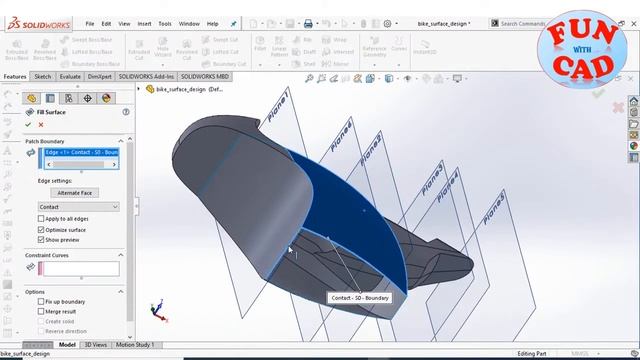Click the Patch Boundary selection icon
The image size is (640, 360).
pos(31,153)
